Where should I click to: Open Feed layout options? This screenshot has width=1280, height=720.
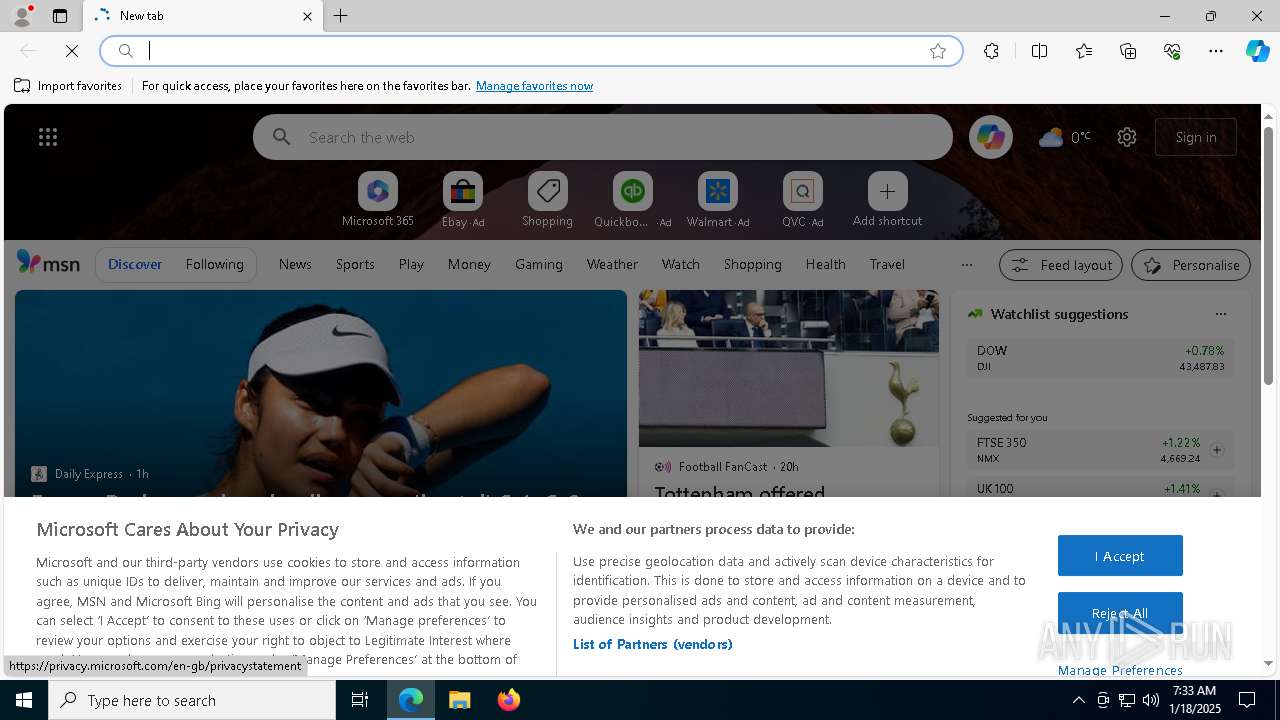coord(1061,265)
